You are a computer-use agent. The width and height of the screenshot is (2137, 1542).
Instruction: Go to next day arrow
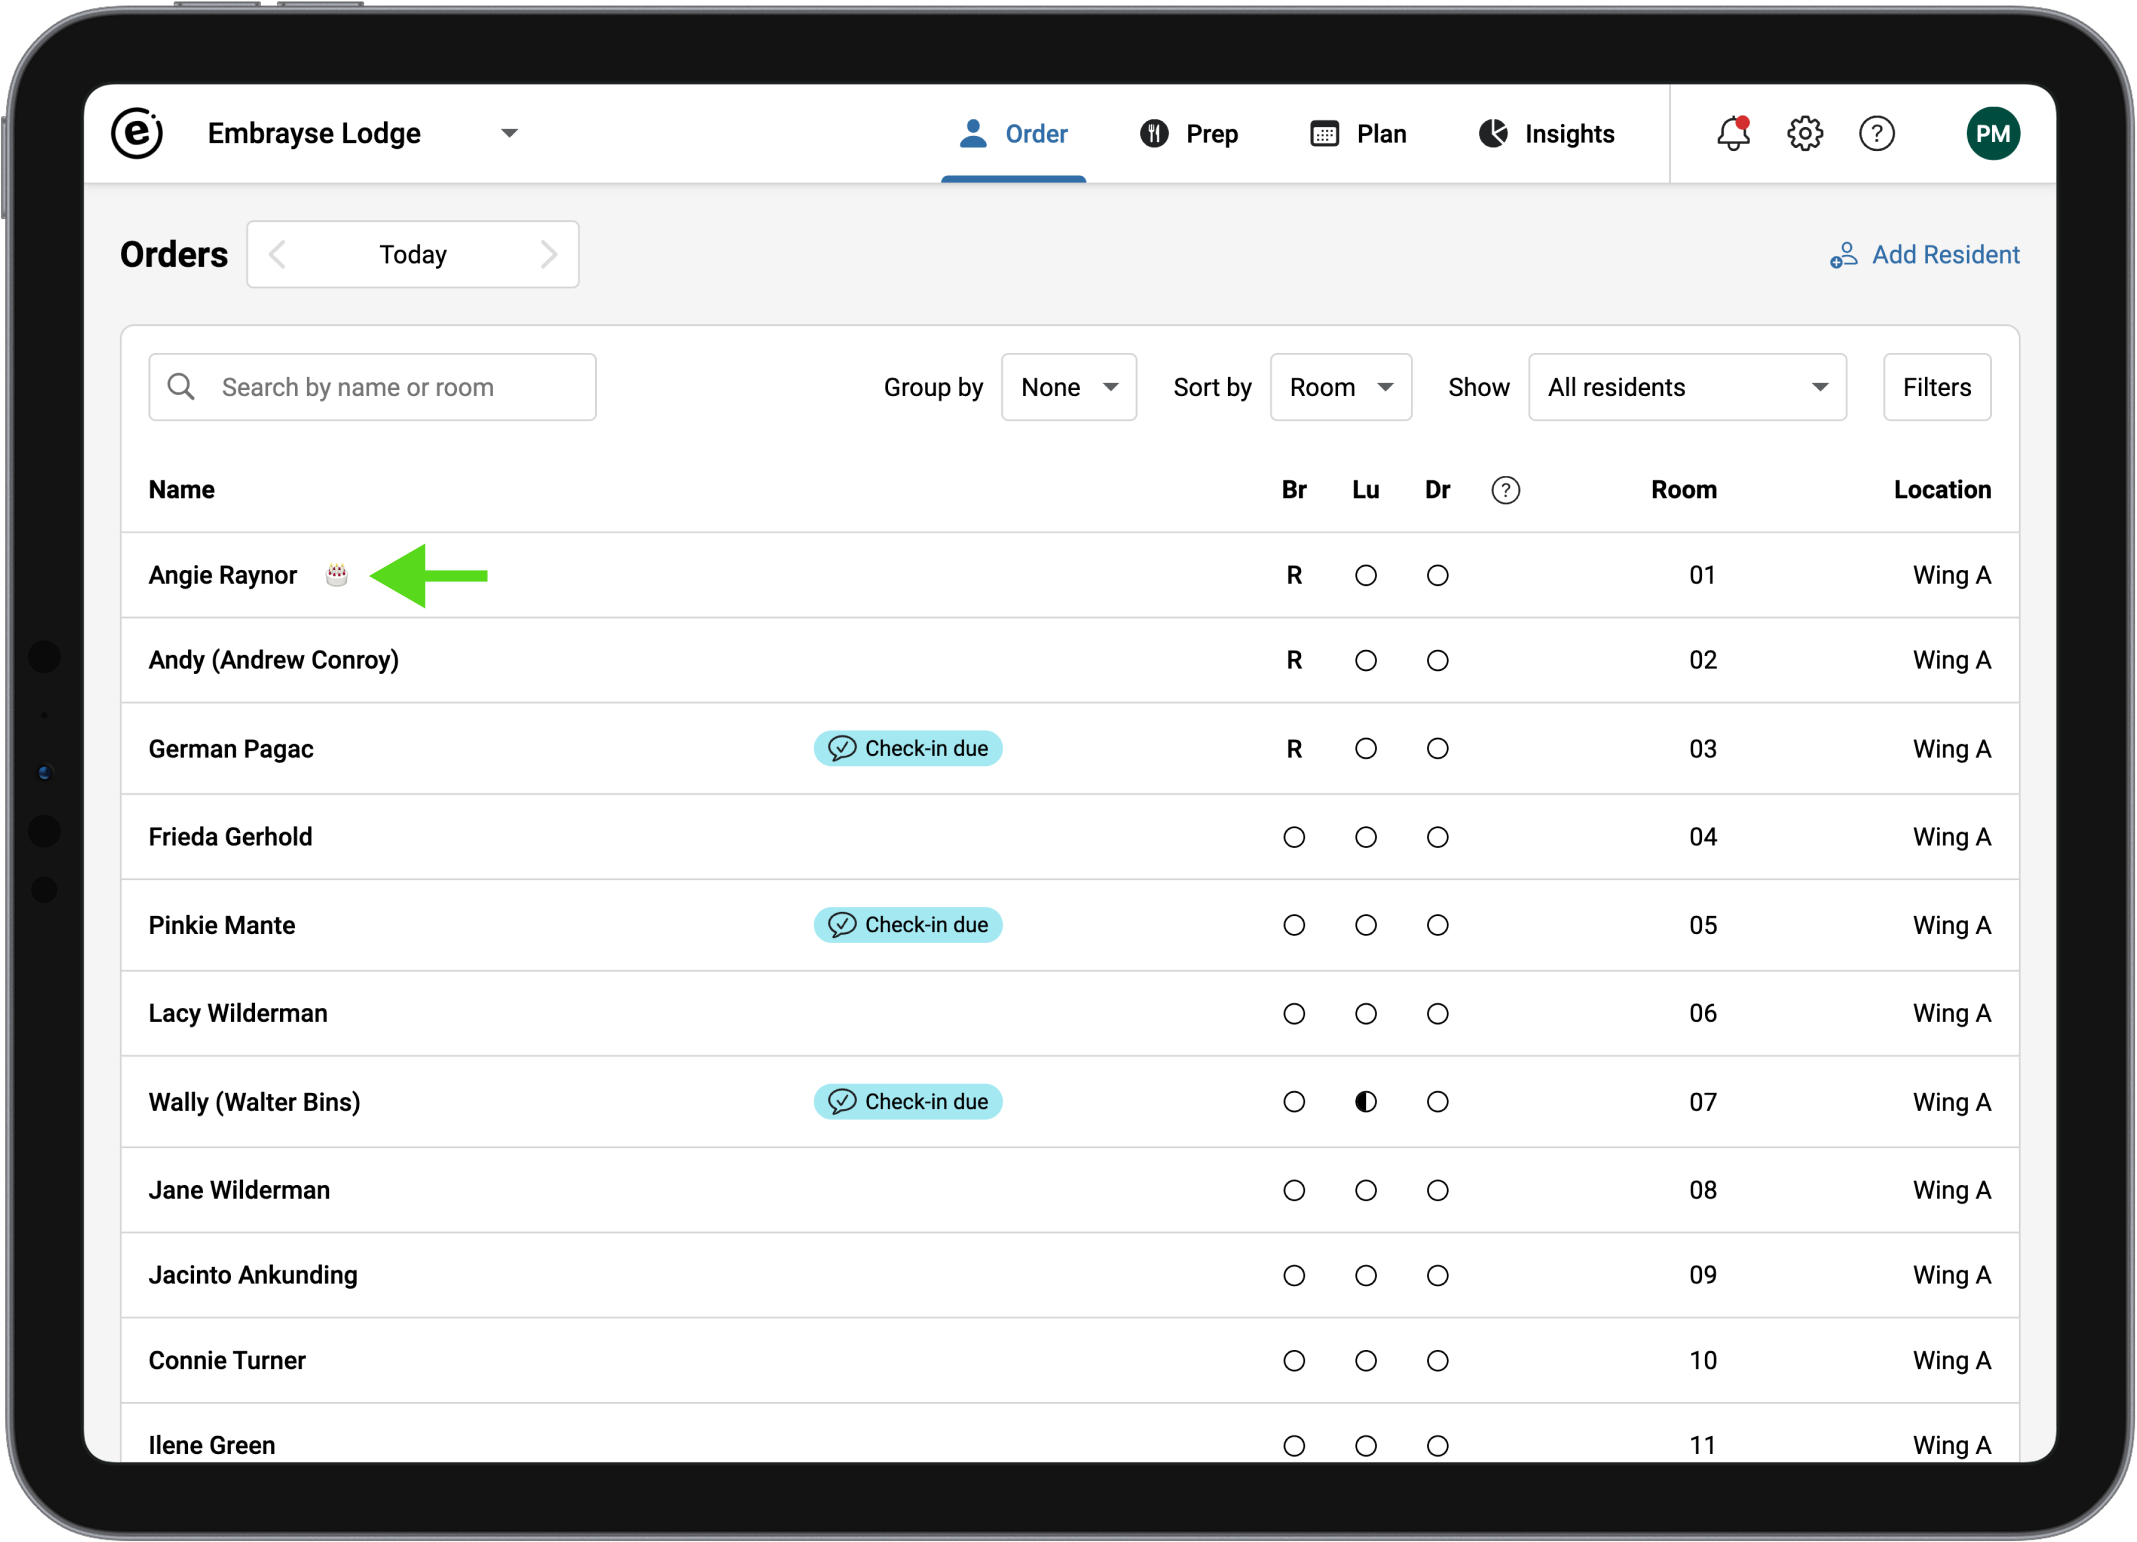tap(548, 254)
